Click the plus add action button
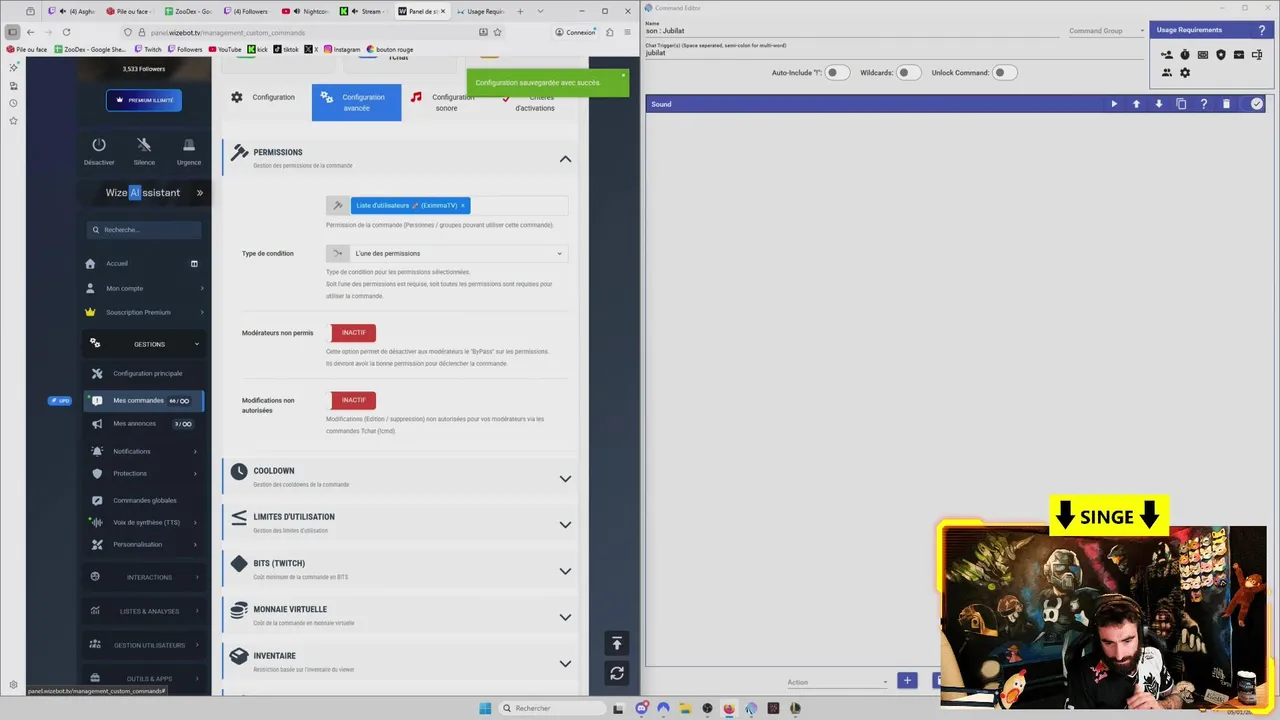The image size is (1280, 720). point(907,681)
